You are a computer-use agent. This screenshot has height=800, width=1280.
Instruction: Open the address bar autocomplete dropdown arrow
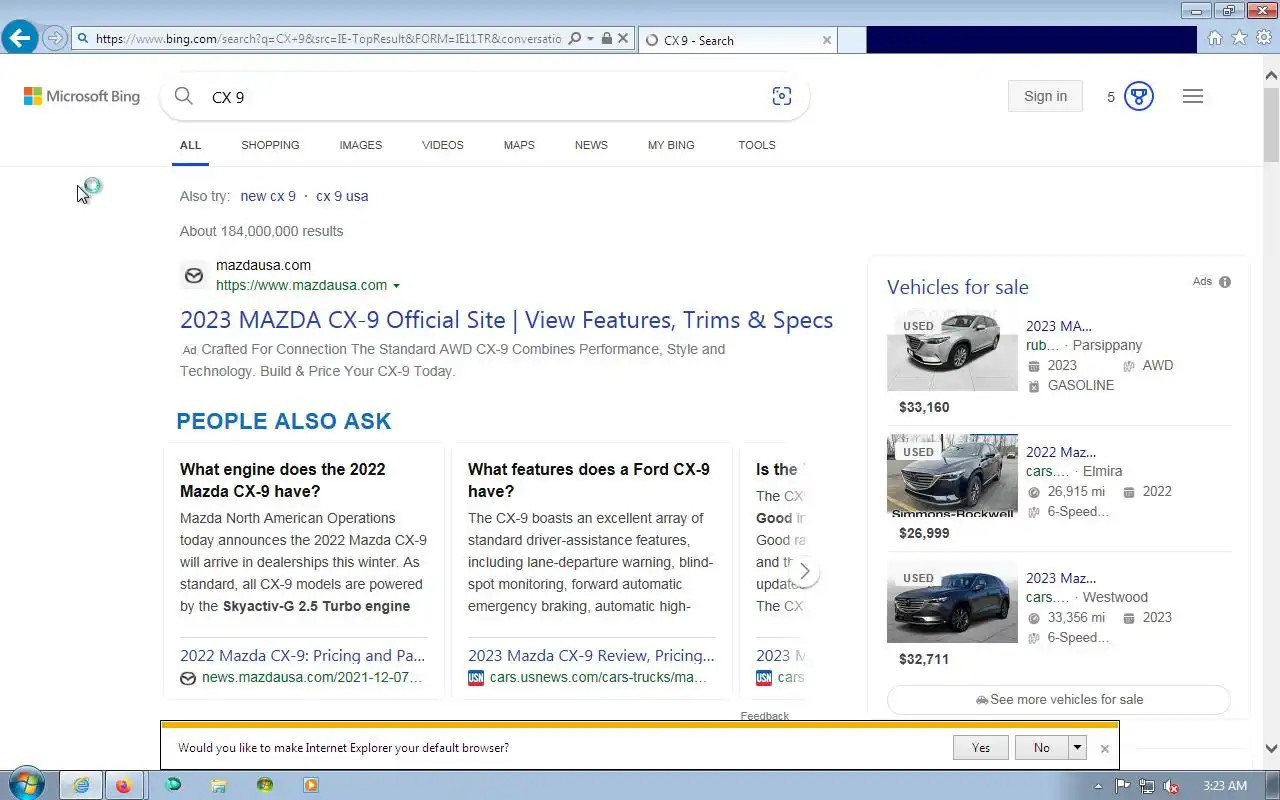[x=590, y=39]
